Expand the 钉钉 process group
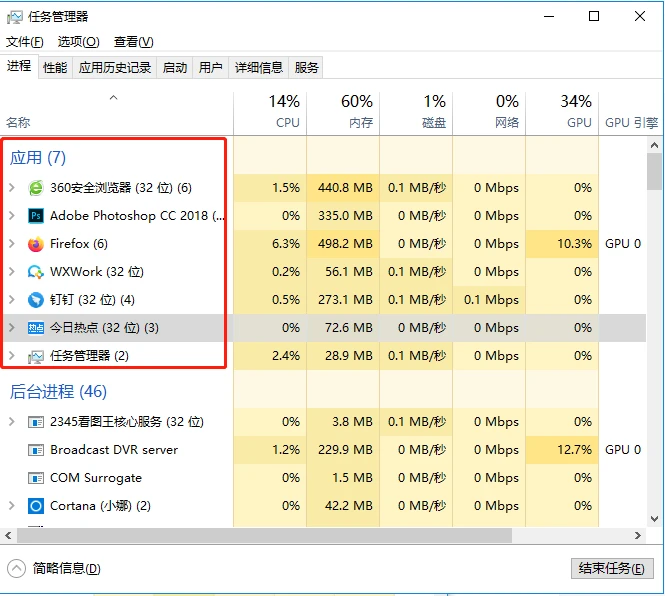This screenshot has height=596, width=665. coord(11,299)
